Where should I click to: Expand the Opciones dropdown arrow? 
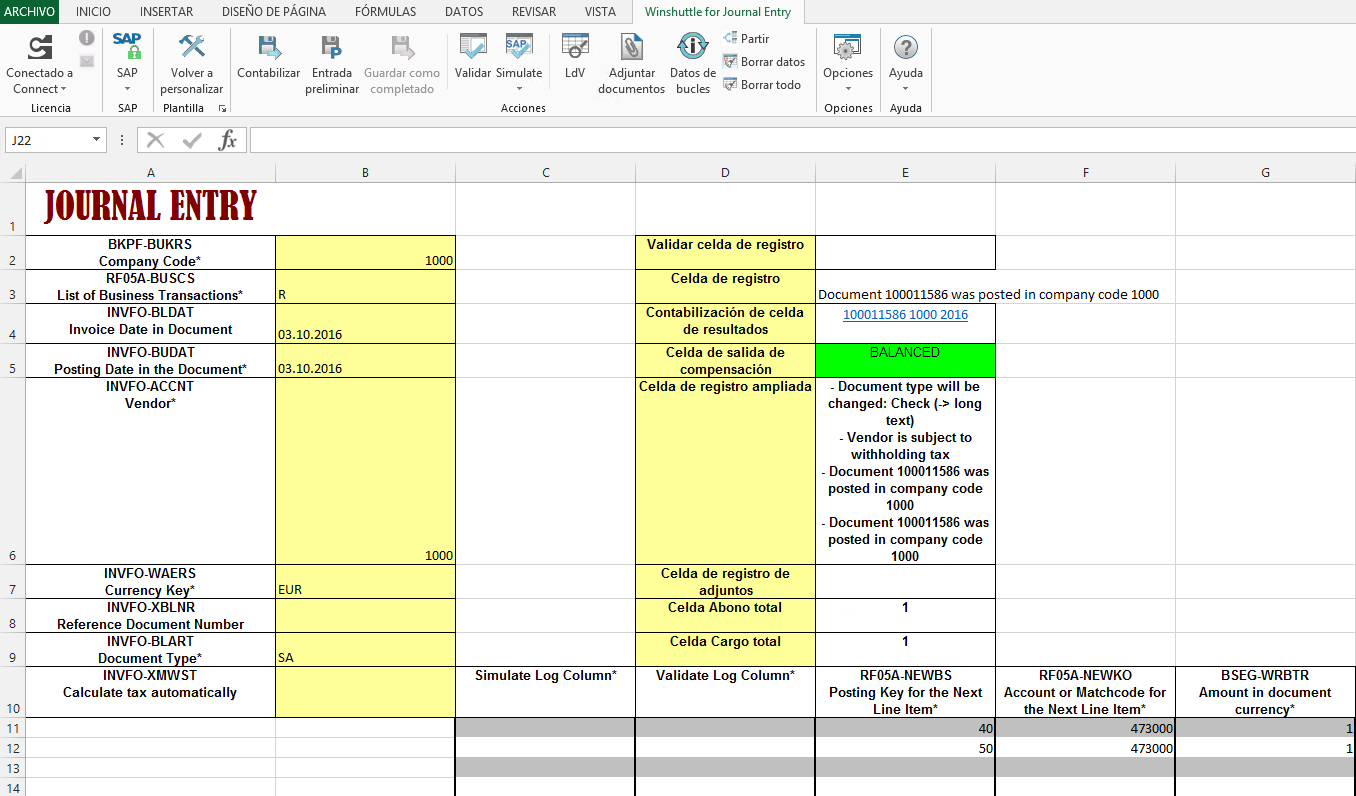[x=848, y=89]
